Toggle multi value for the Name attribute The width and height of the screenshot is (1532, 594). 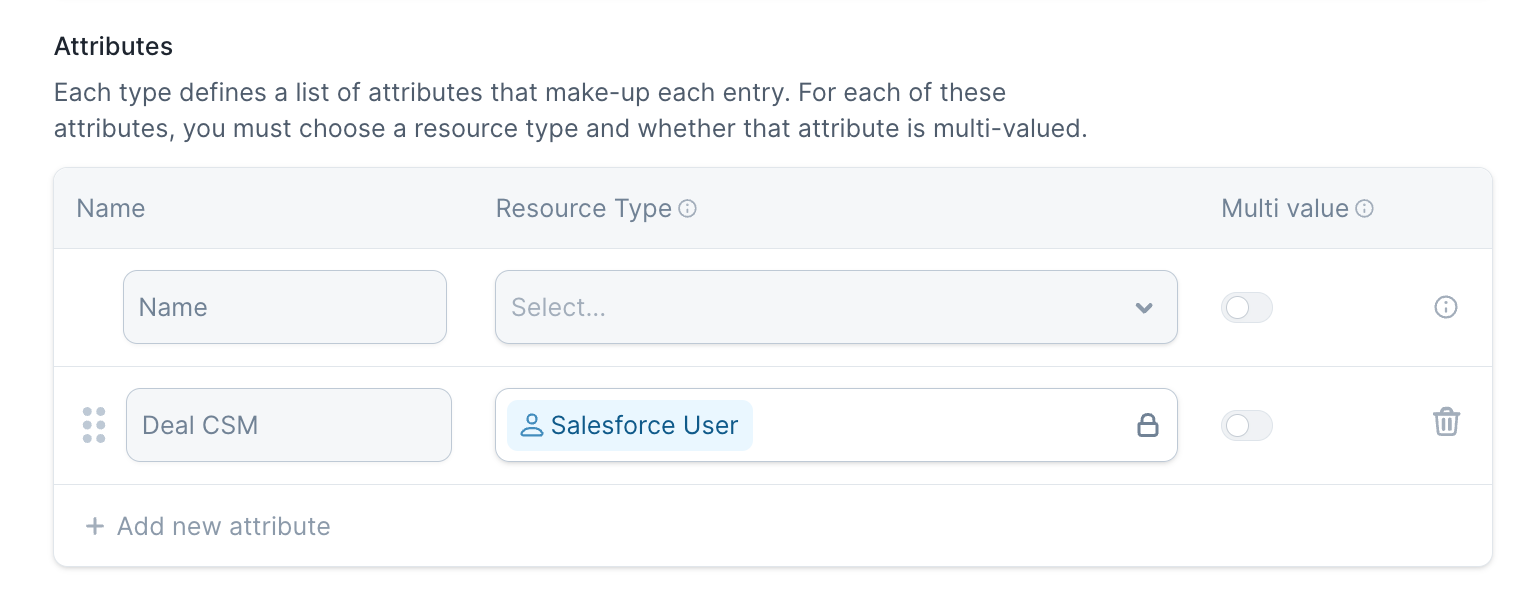[1246, 308]
